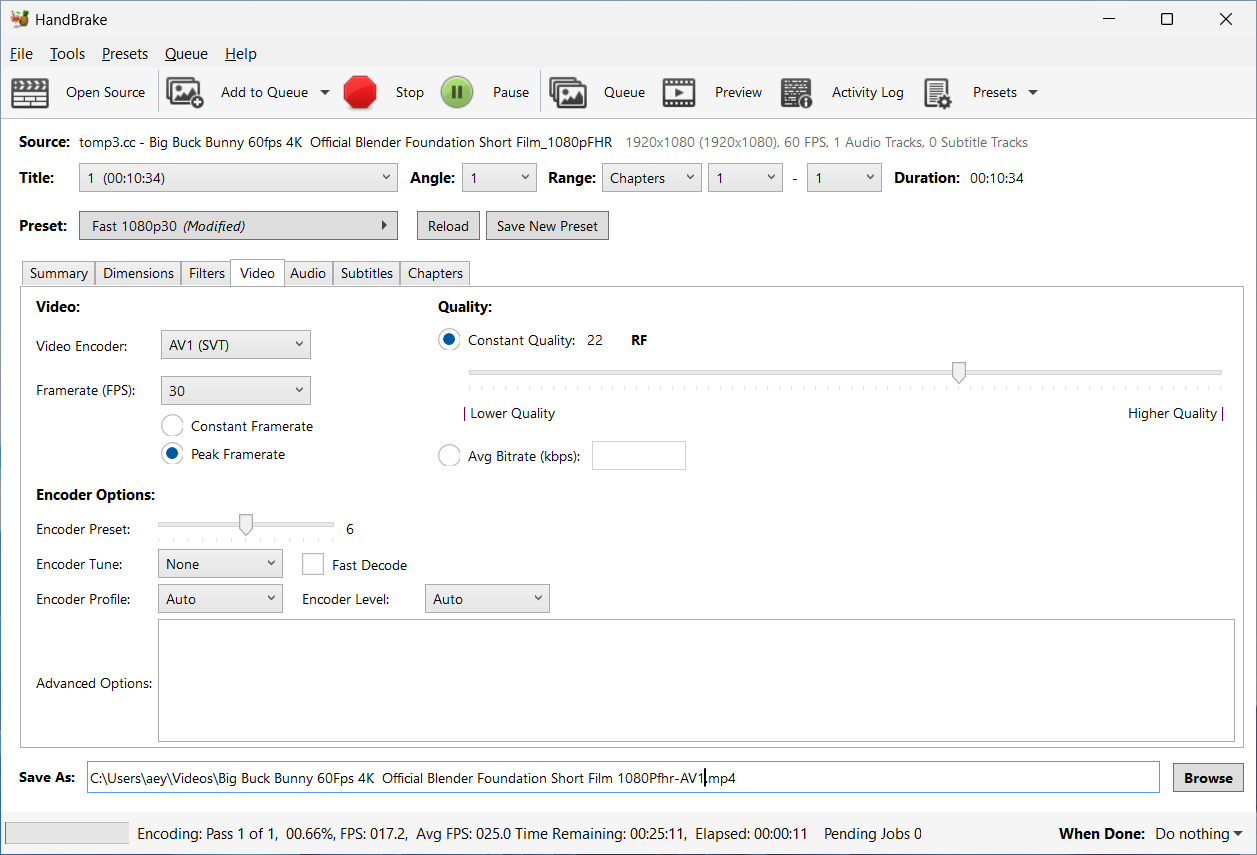The image size is (1257, 855).
Task: Open the Queue menu in menu bar
Action: (186, 54)
